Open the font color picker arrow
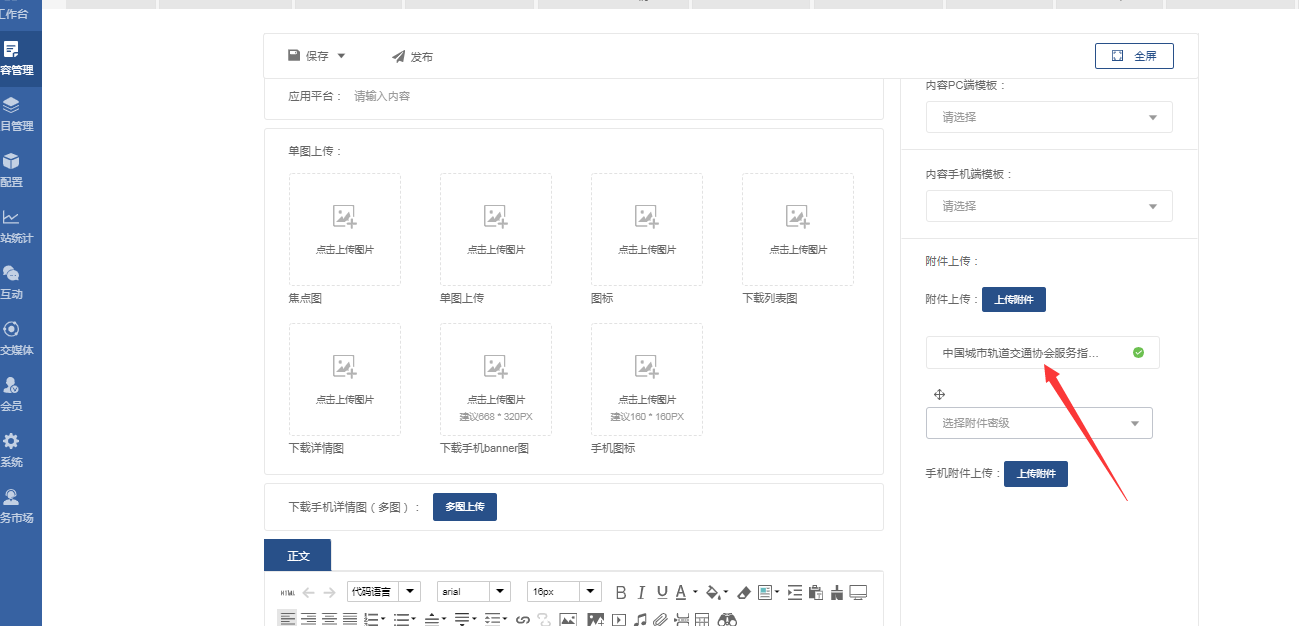This screenshot has width=1309, height=626. (x=695, y=592)
